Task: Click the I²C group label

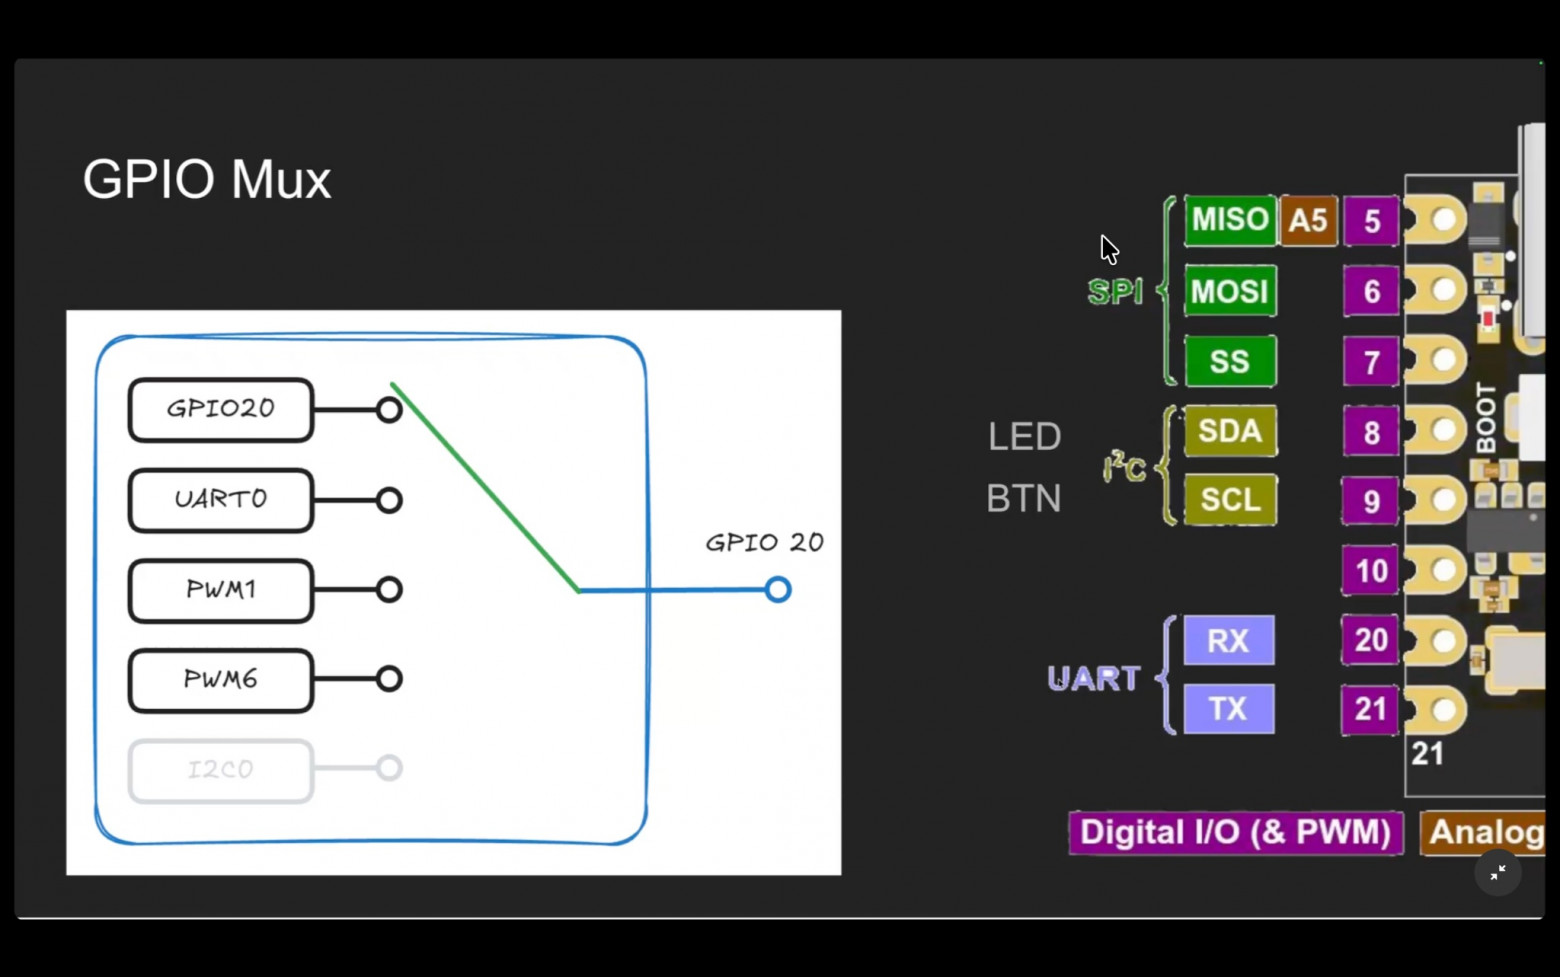Action: coord(1124,466)
